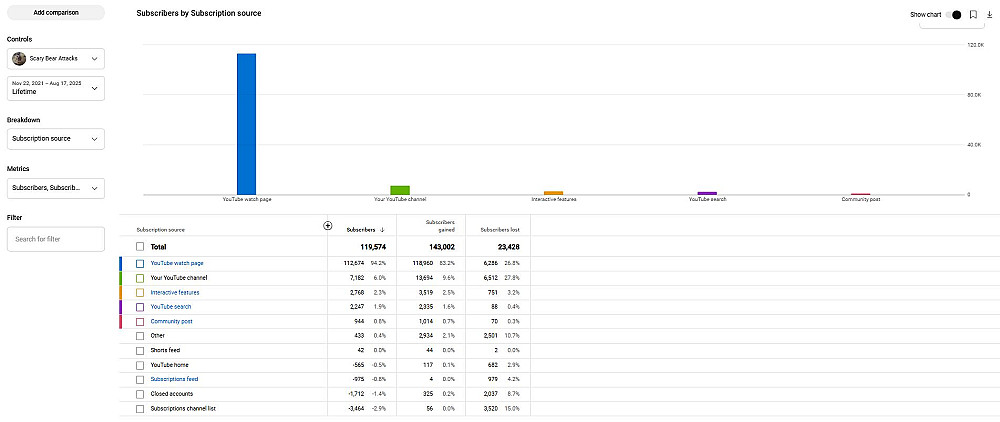The width and height of the screenshot is (1000, 422).
Task: Open the Subscribers metrics dropdown
Action: [56, 188]
